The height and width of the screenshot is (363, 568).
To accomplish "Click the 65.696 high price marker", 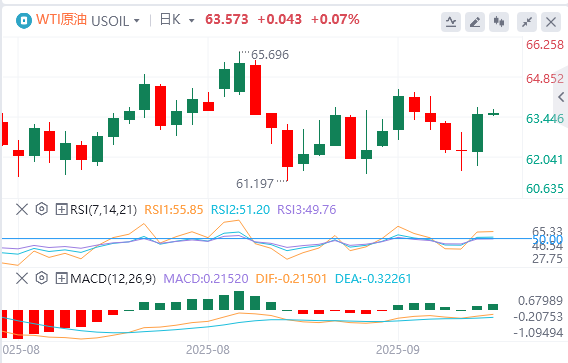I will coord(270,55).
